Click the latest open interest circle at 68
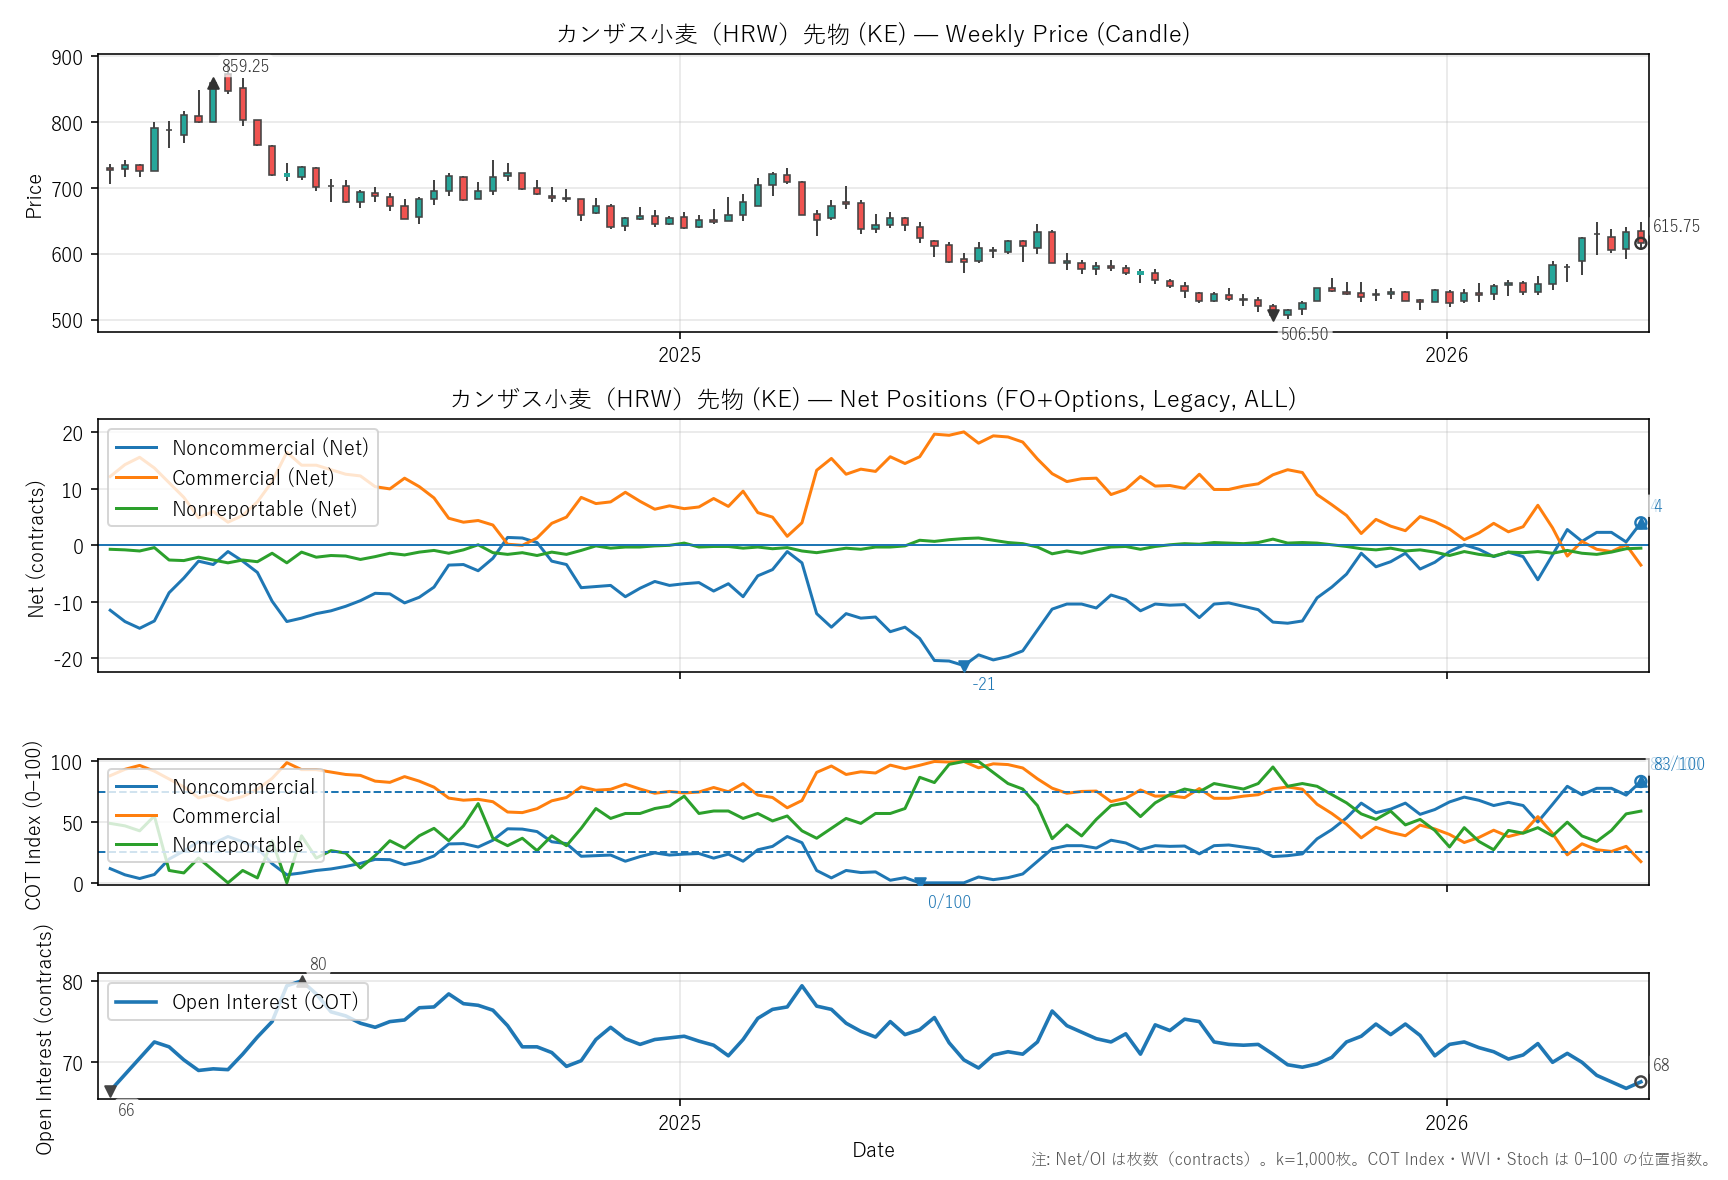1728x1180 pixels. (1640, 1082)
